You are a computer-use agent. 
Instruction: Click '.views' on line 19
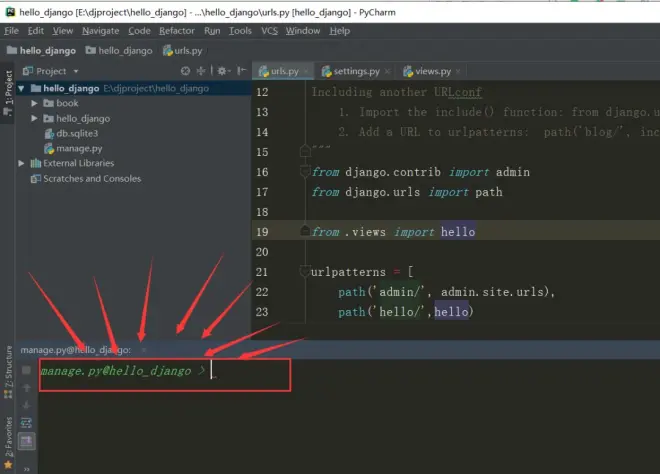click(x=365, y=232)
